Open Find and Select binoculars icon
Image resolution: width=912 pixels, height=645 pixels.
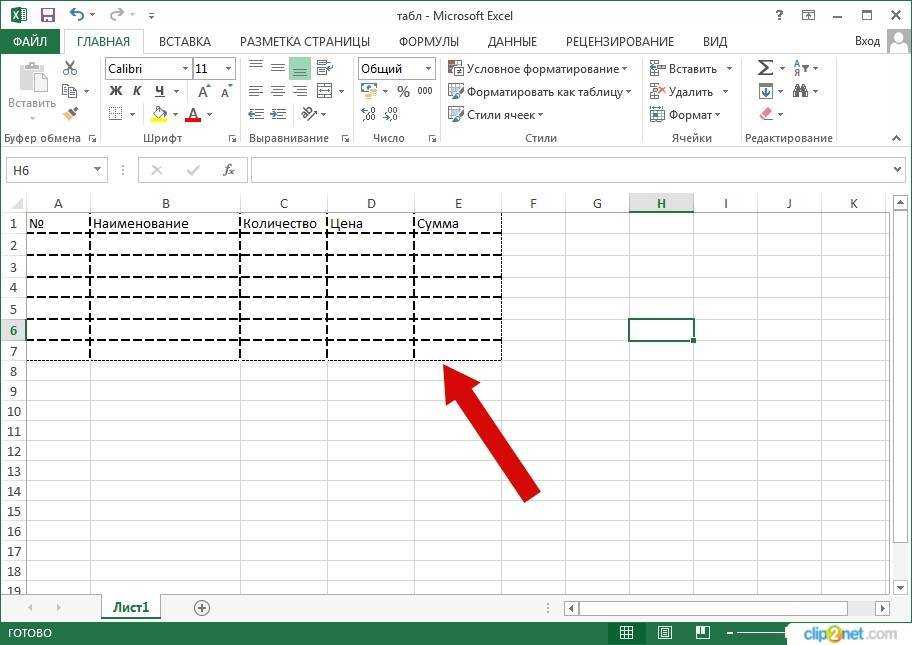click(801, 91)
